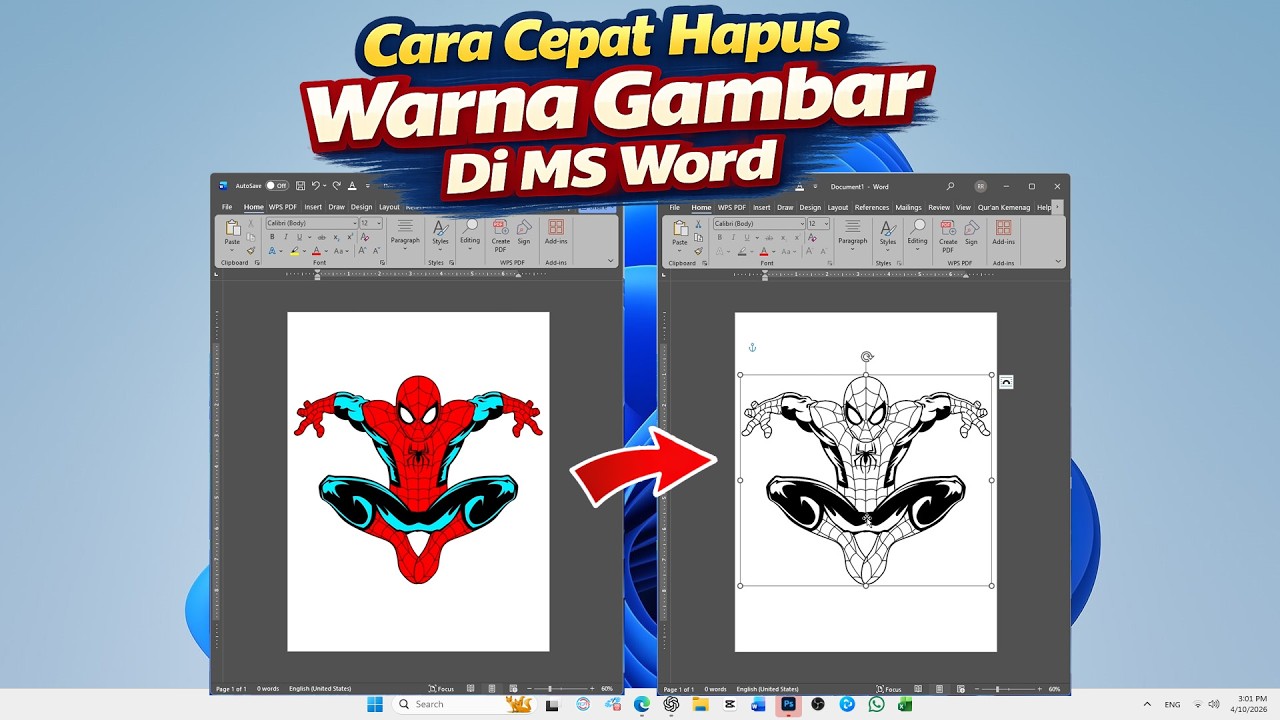Click Cut scissors icon in right Word window
1280x720 pixels.
tap(698, 224)
